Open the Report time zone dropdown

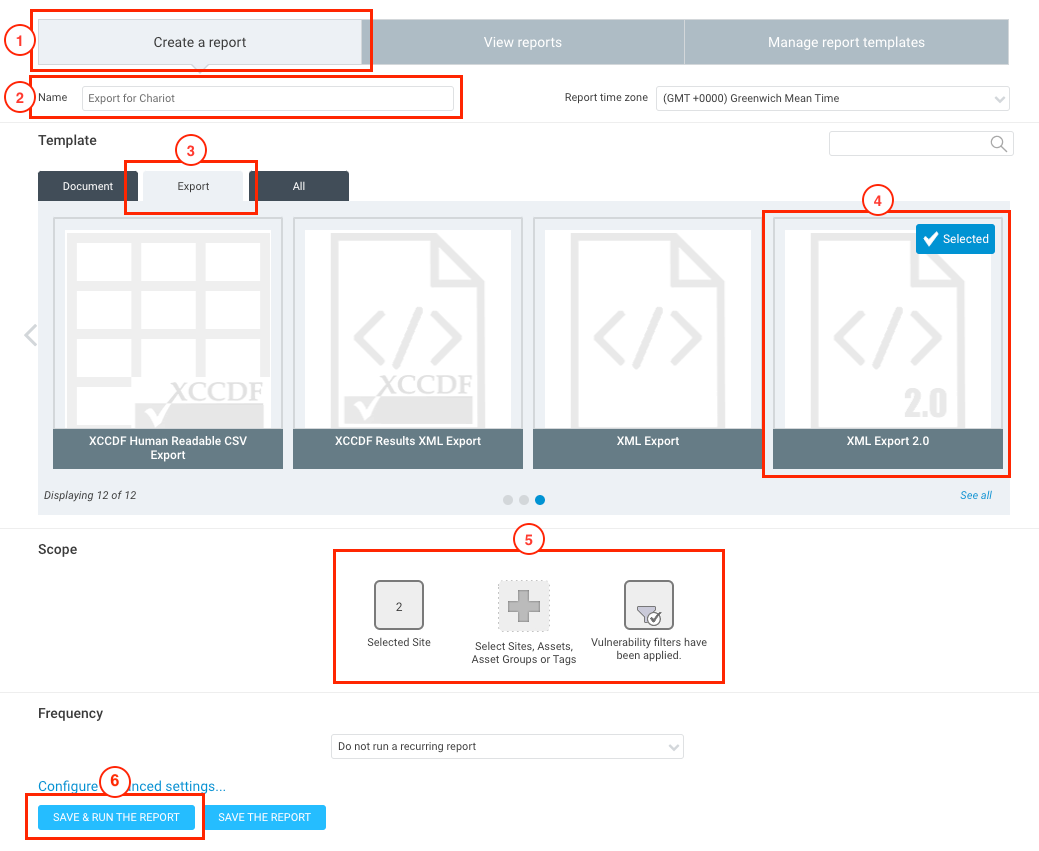coord(832,98)
